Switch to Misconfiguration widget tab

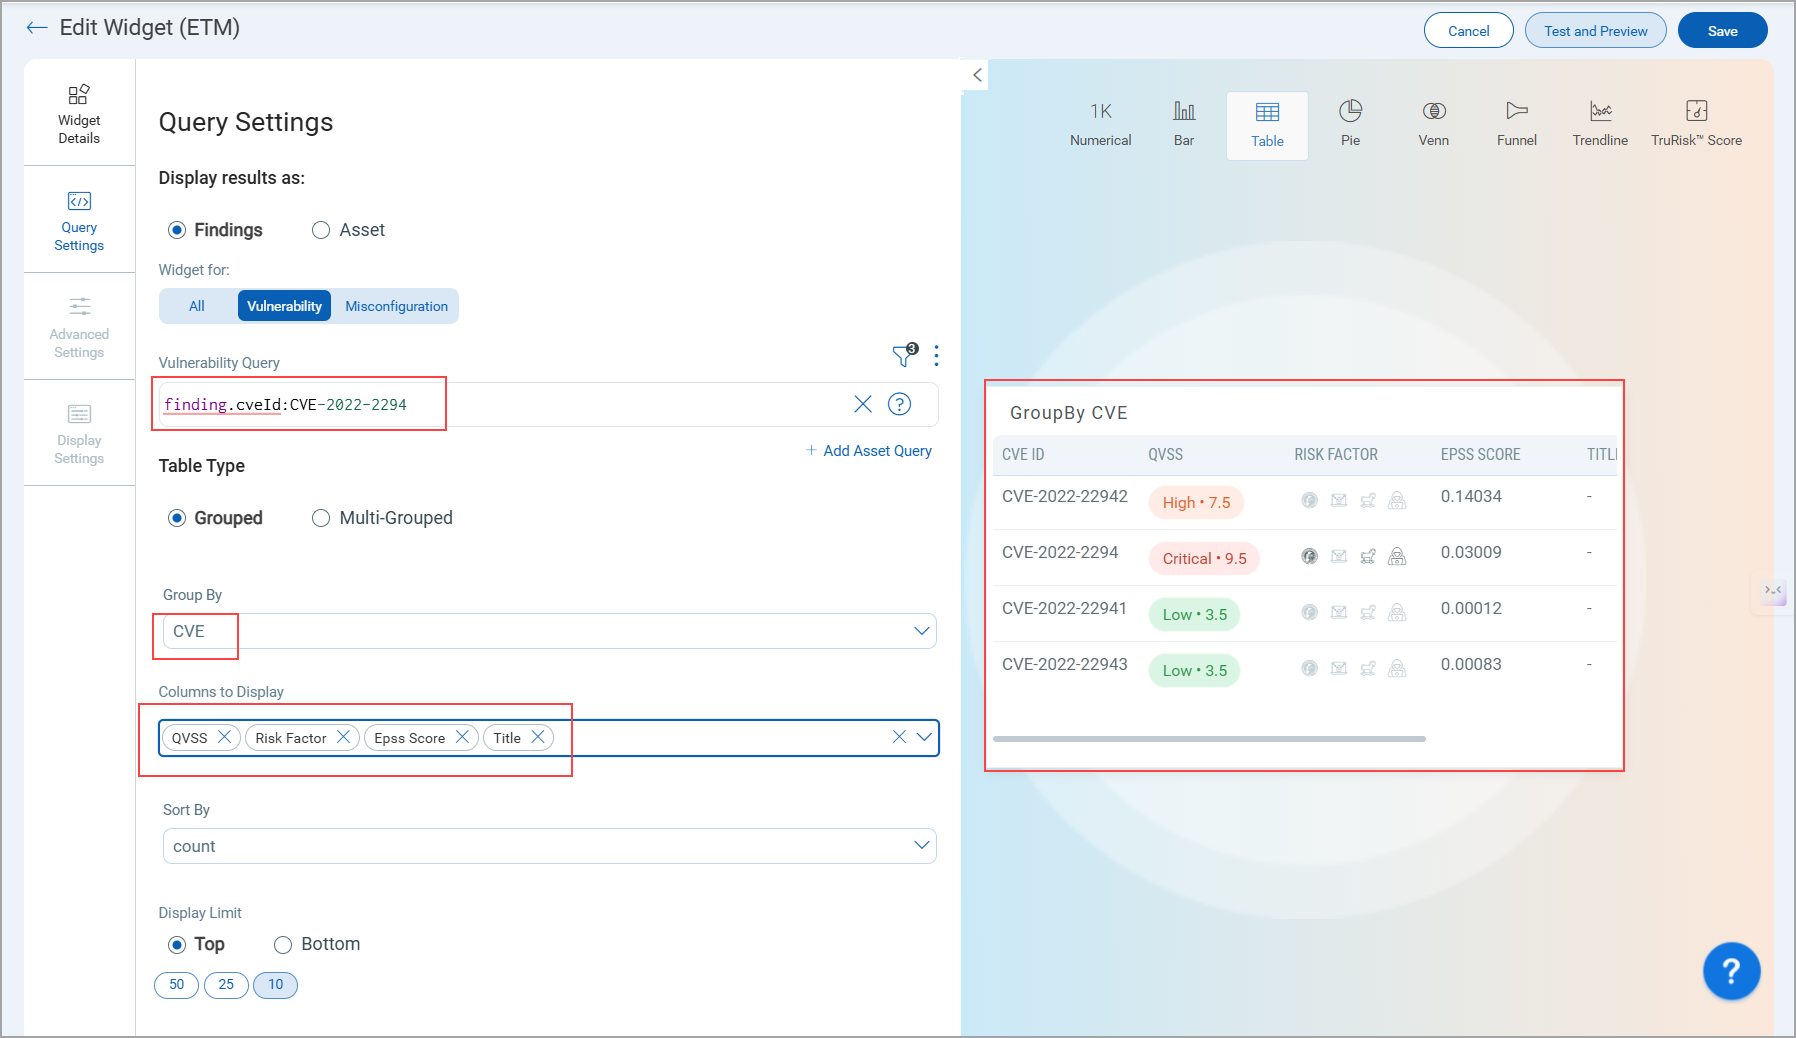(x=396, y=306)
